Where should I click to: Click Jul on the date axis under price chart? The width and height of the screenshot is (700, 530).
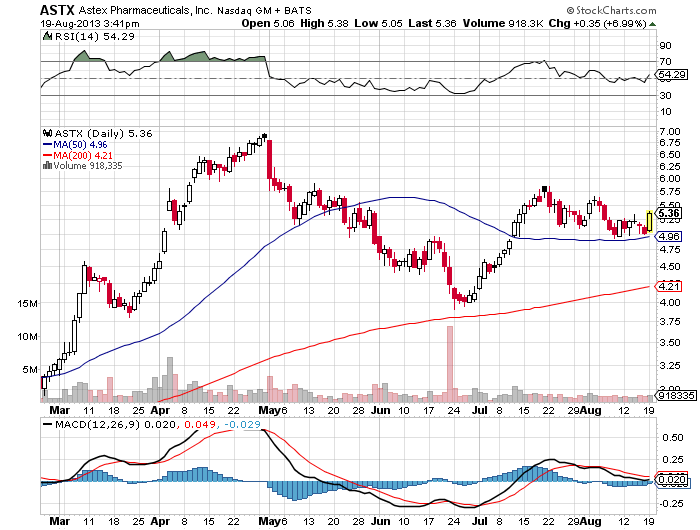pyautogui.click(x=479, y=410)
